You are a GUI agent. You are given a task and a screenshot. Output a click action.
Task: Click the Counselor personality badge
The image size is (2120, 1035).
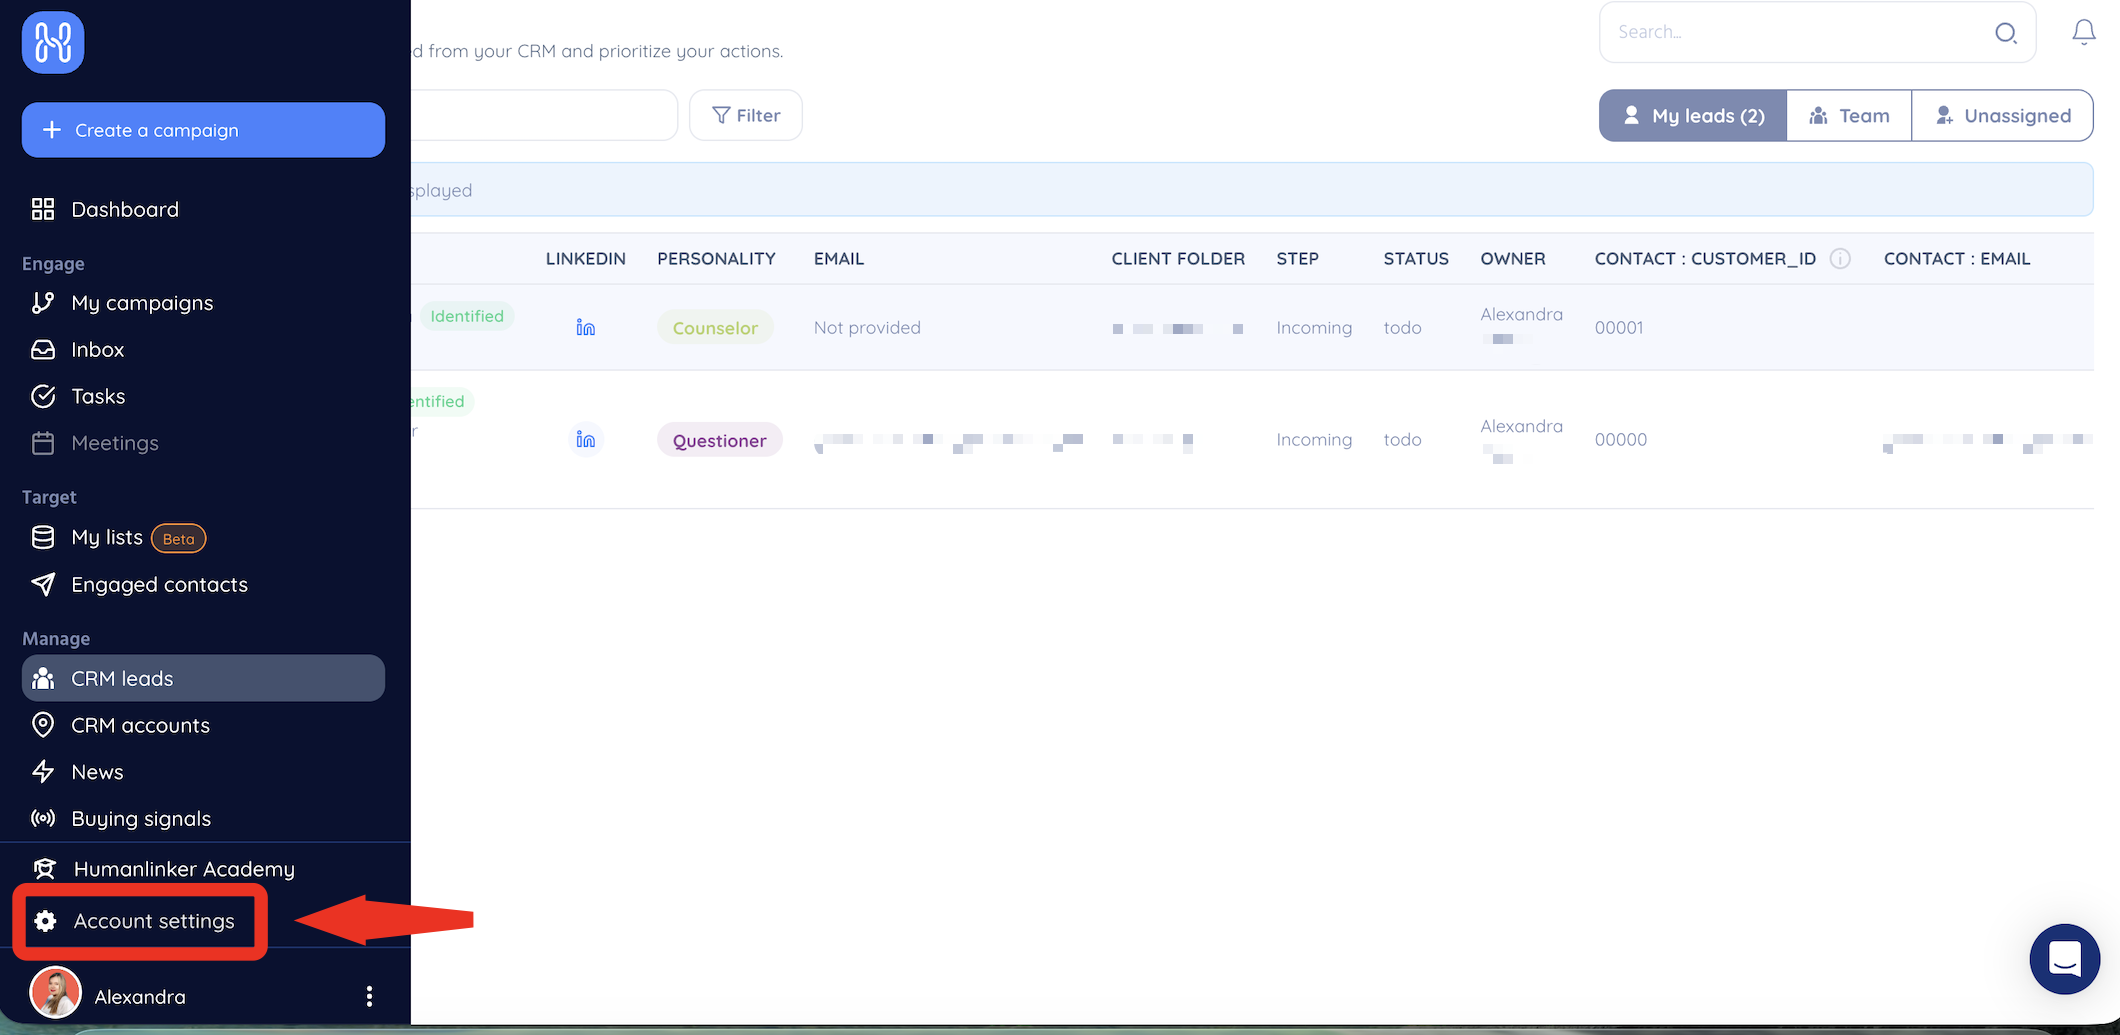(x=715, y=328)
